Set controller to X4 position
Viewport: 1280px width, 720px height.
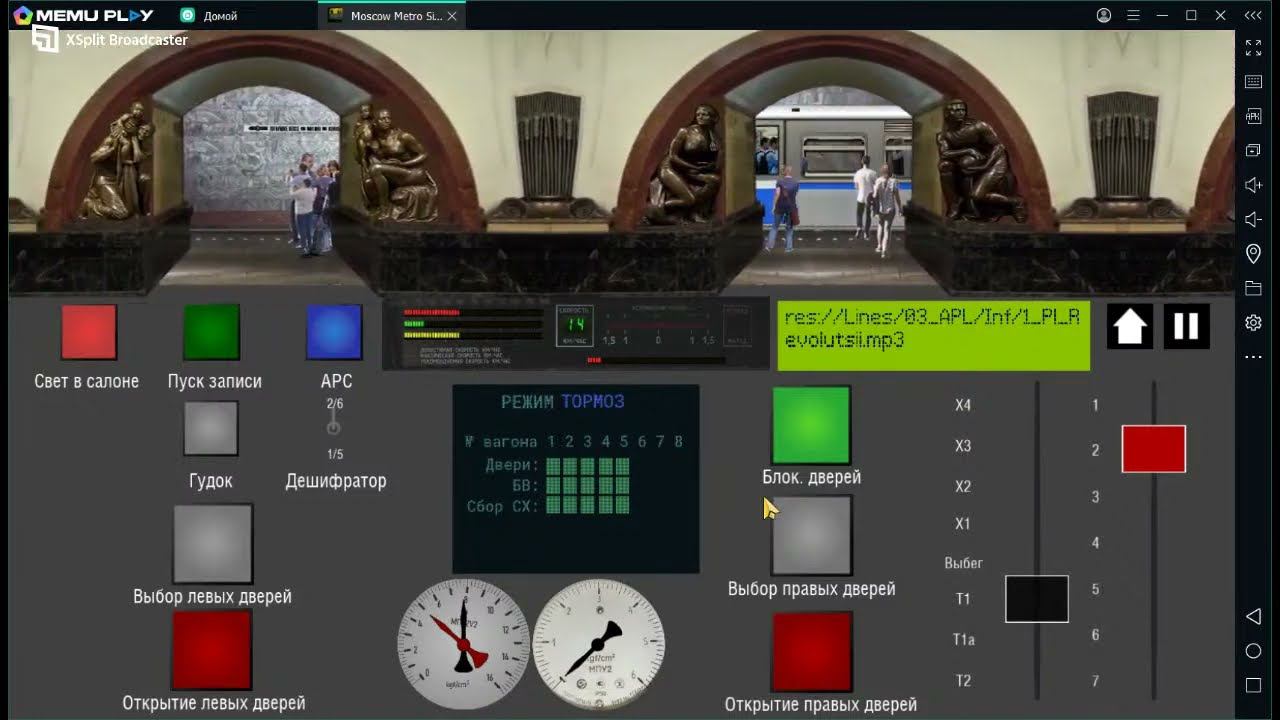[x=963, y=405]
